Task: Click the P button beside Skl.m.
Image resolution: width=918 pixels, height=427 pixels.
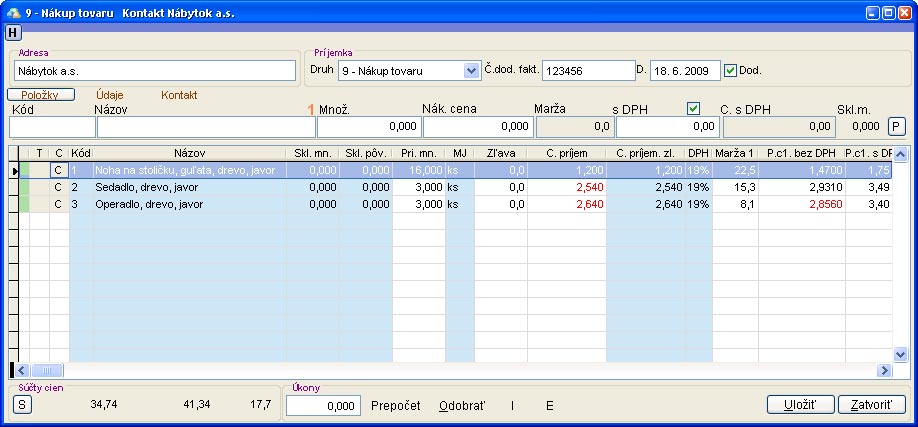Action: click(897, 126)
